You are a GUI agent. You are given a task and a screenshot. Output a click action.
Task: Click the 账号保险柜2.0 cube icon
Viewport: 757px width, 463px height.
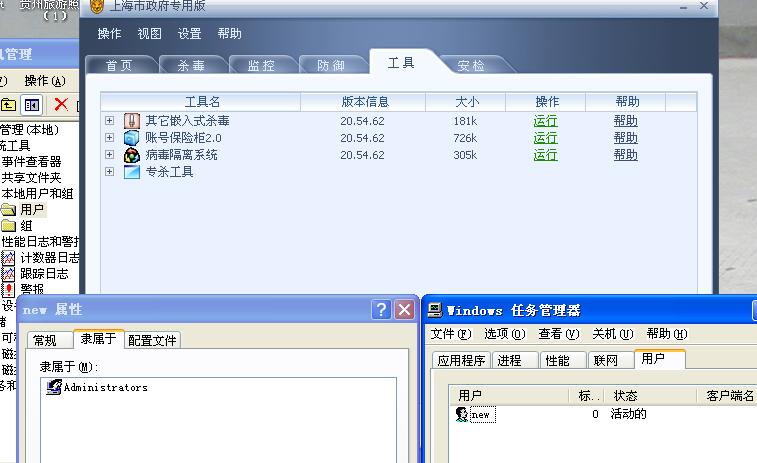click(132, 138)
